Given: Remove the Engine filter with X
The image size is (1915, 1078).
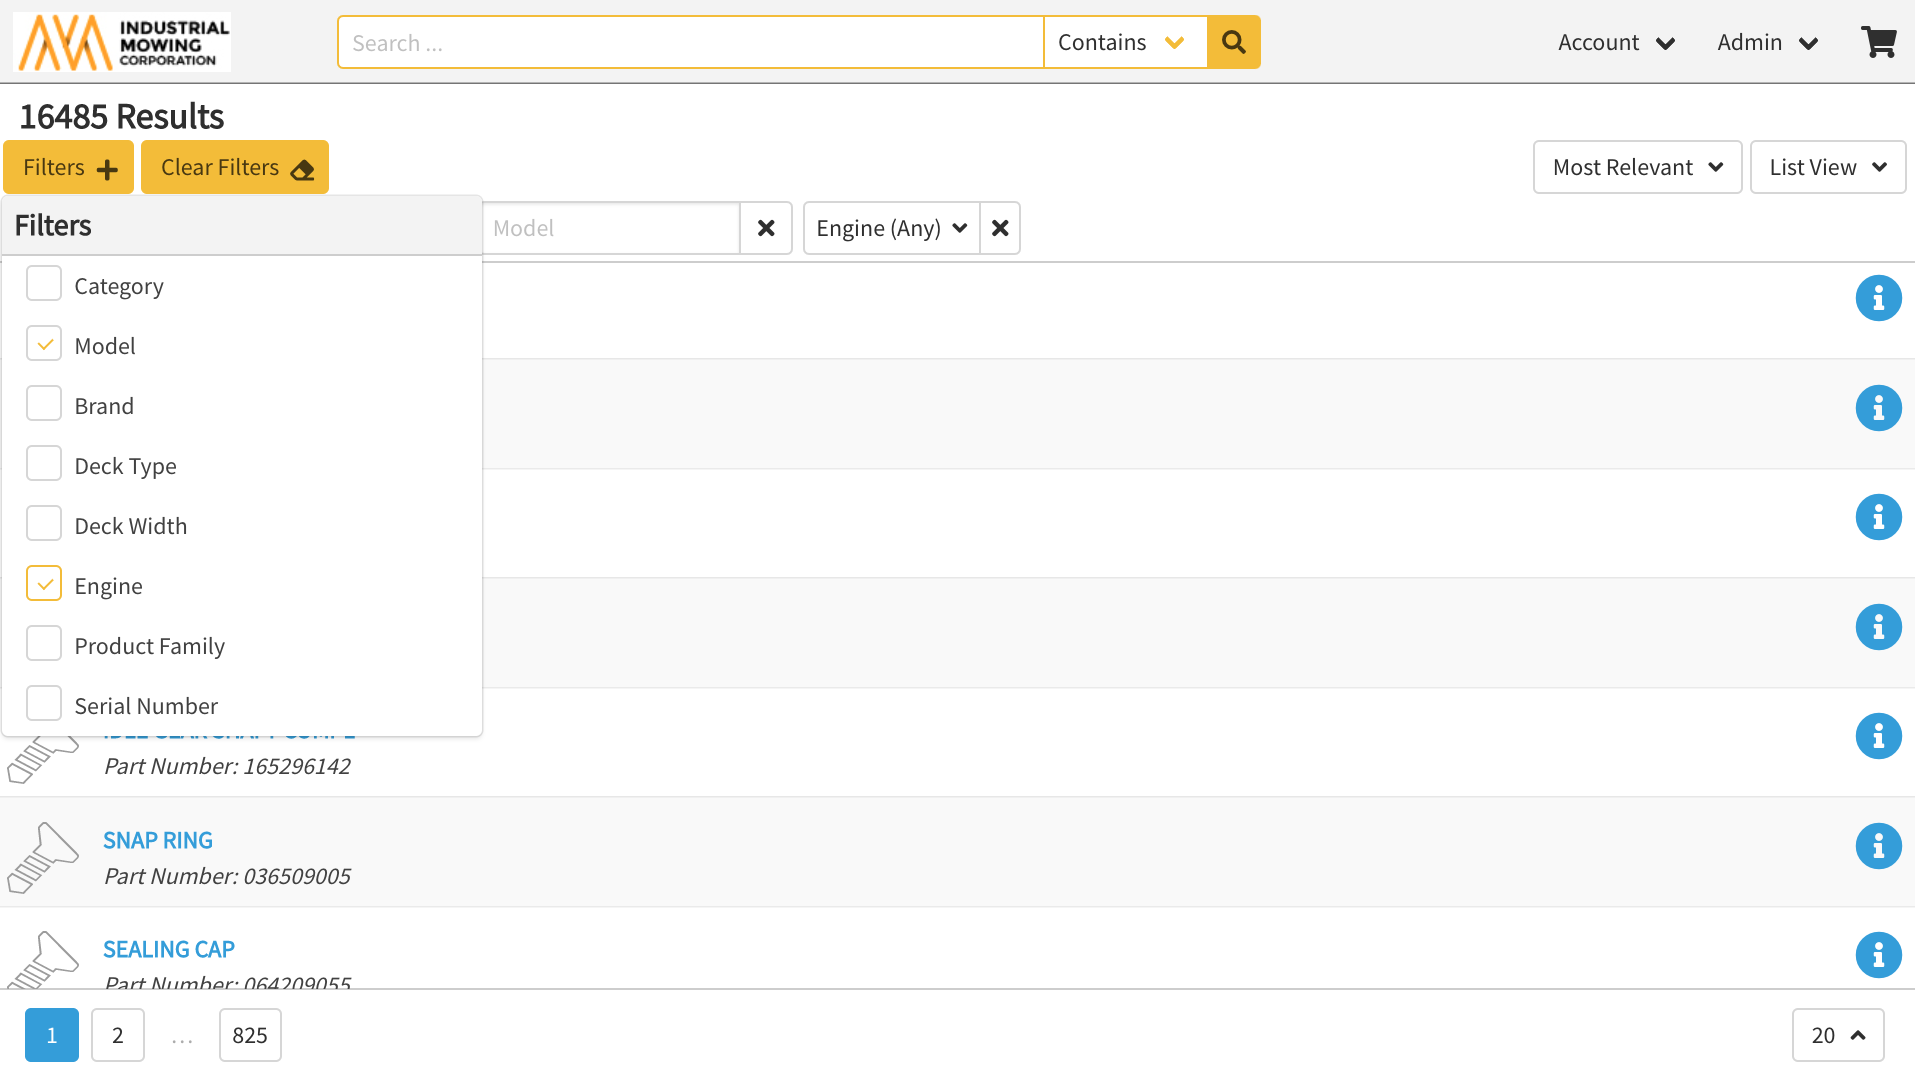Looking at the screenshot, I should coord(1000,228).
